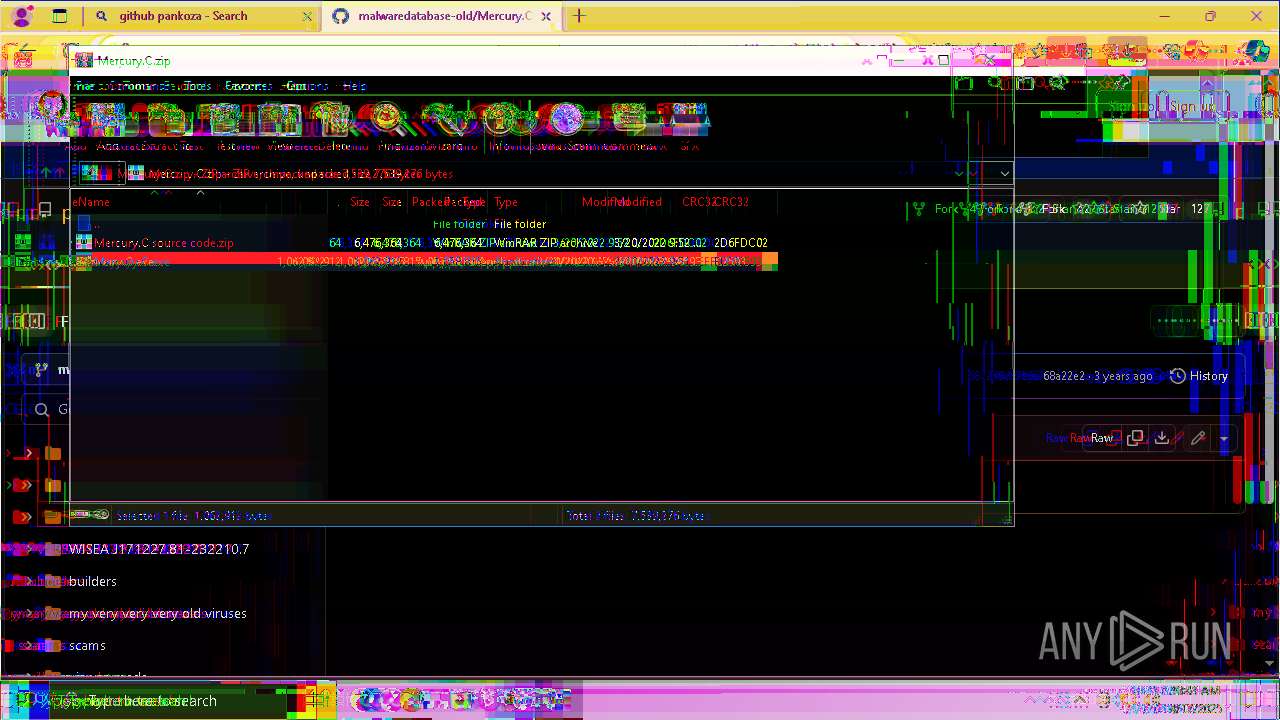Image resolution: width=1280 pixels, height=720 pixels.
Task: Click the Sign up button on GitHub
Action: coord(1192,107)
